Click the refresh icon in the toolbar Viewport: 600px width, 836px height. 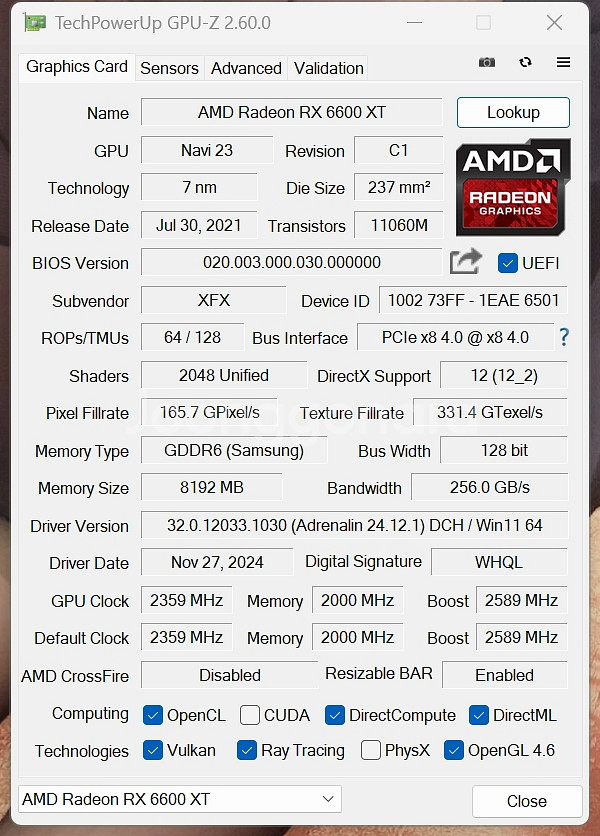tap(525, 63)
